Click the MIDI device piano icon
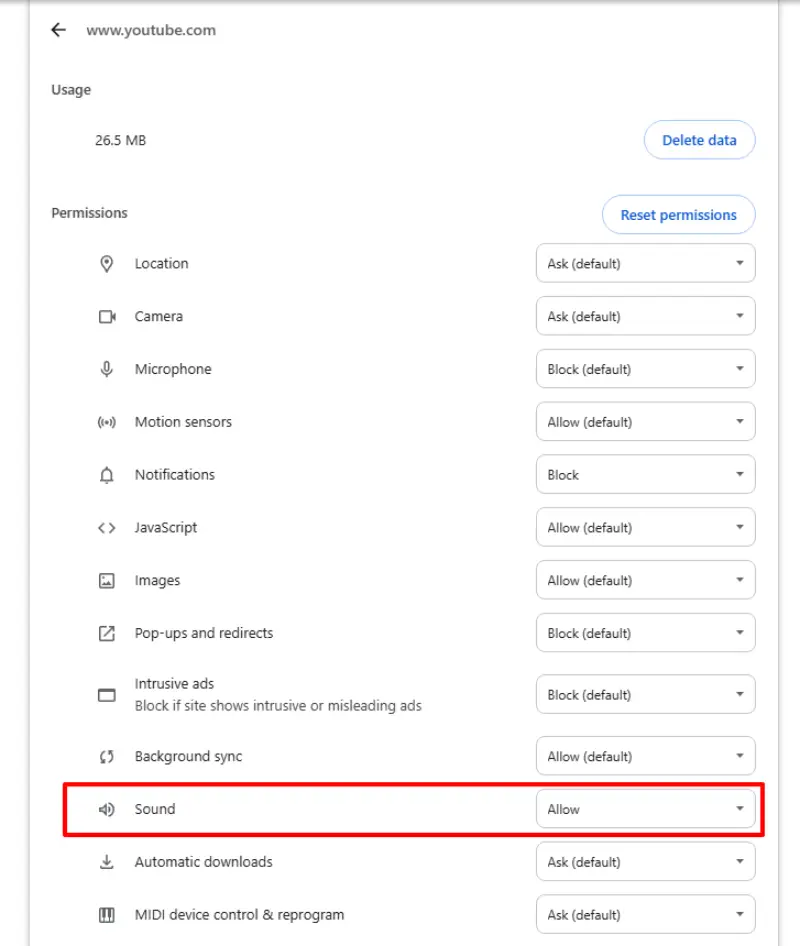The image size is (800, 946). click(107, 915)
